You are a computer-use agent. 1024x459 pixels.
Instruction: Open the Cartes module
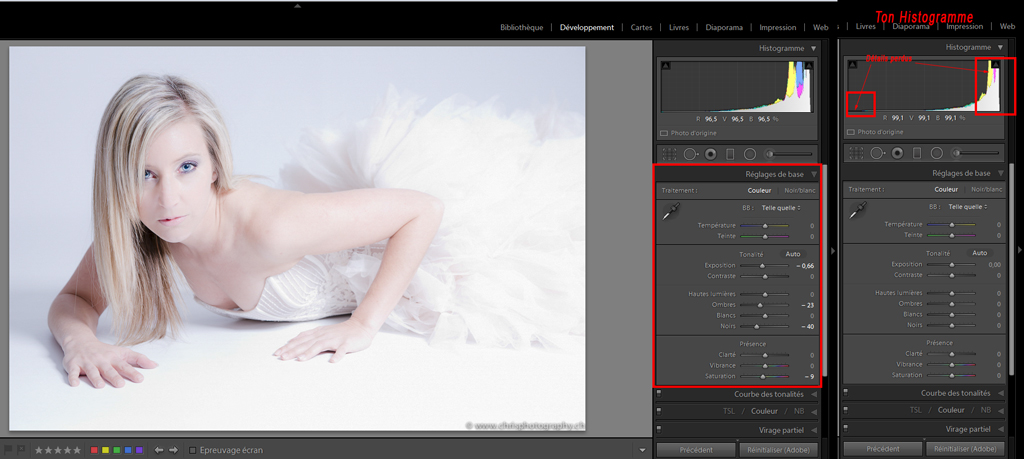[641, 27]
